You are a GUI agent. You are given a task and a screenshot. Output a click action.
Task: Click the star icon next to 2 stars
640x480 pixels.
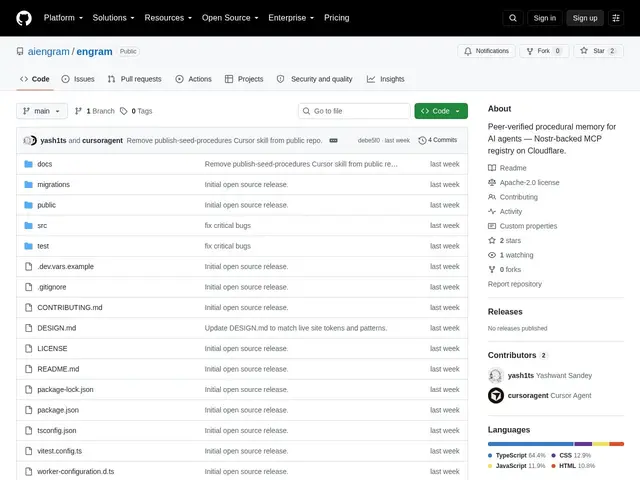click(x=492, y=240)
